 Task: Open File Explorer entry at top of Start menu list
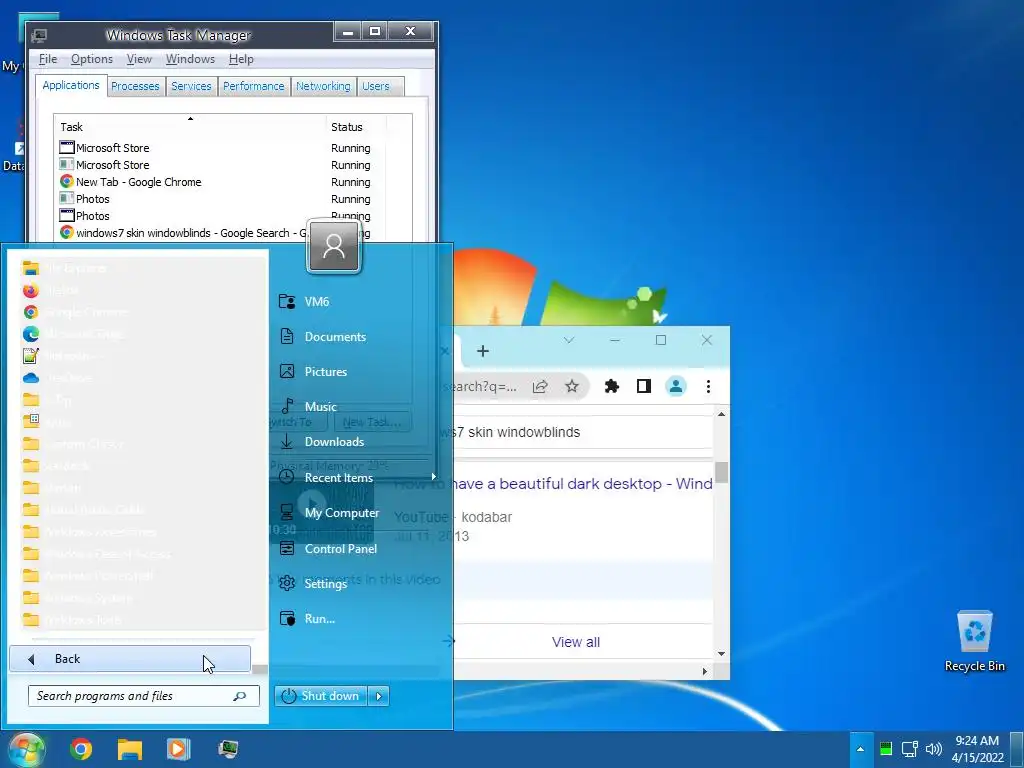click(64, 268)
